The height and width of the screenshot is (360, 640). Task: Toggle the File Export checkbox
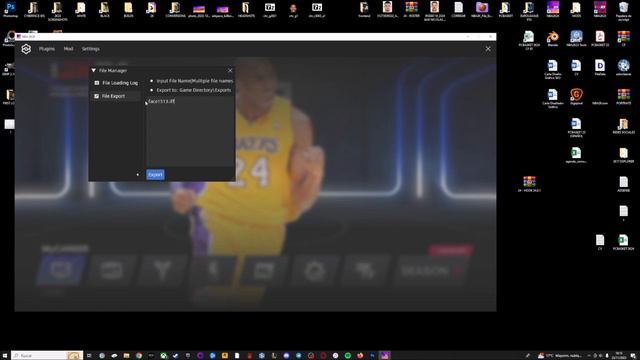tap(97, 96)
